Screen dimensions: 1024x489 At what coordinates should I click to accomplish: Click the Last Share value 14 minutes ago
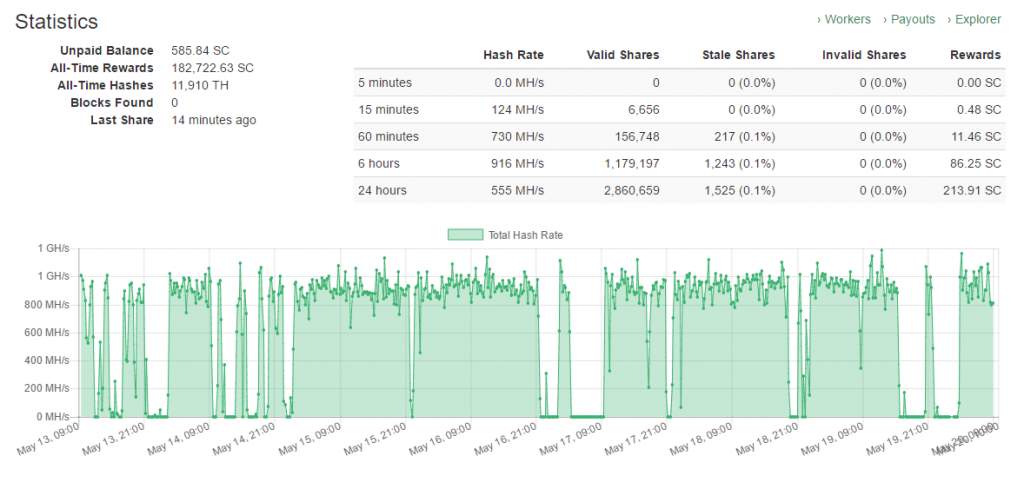pyautogui.click(x=213, y=120)
